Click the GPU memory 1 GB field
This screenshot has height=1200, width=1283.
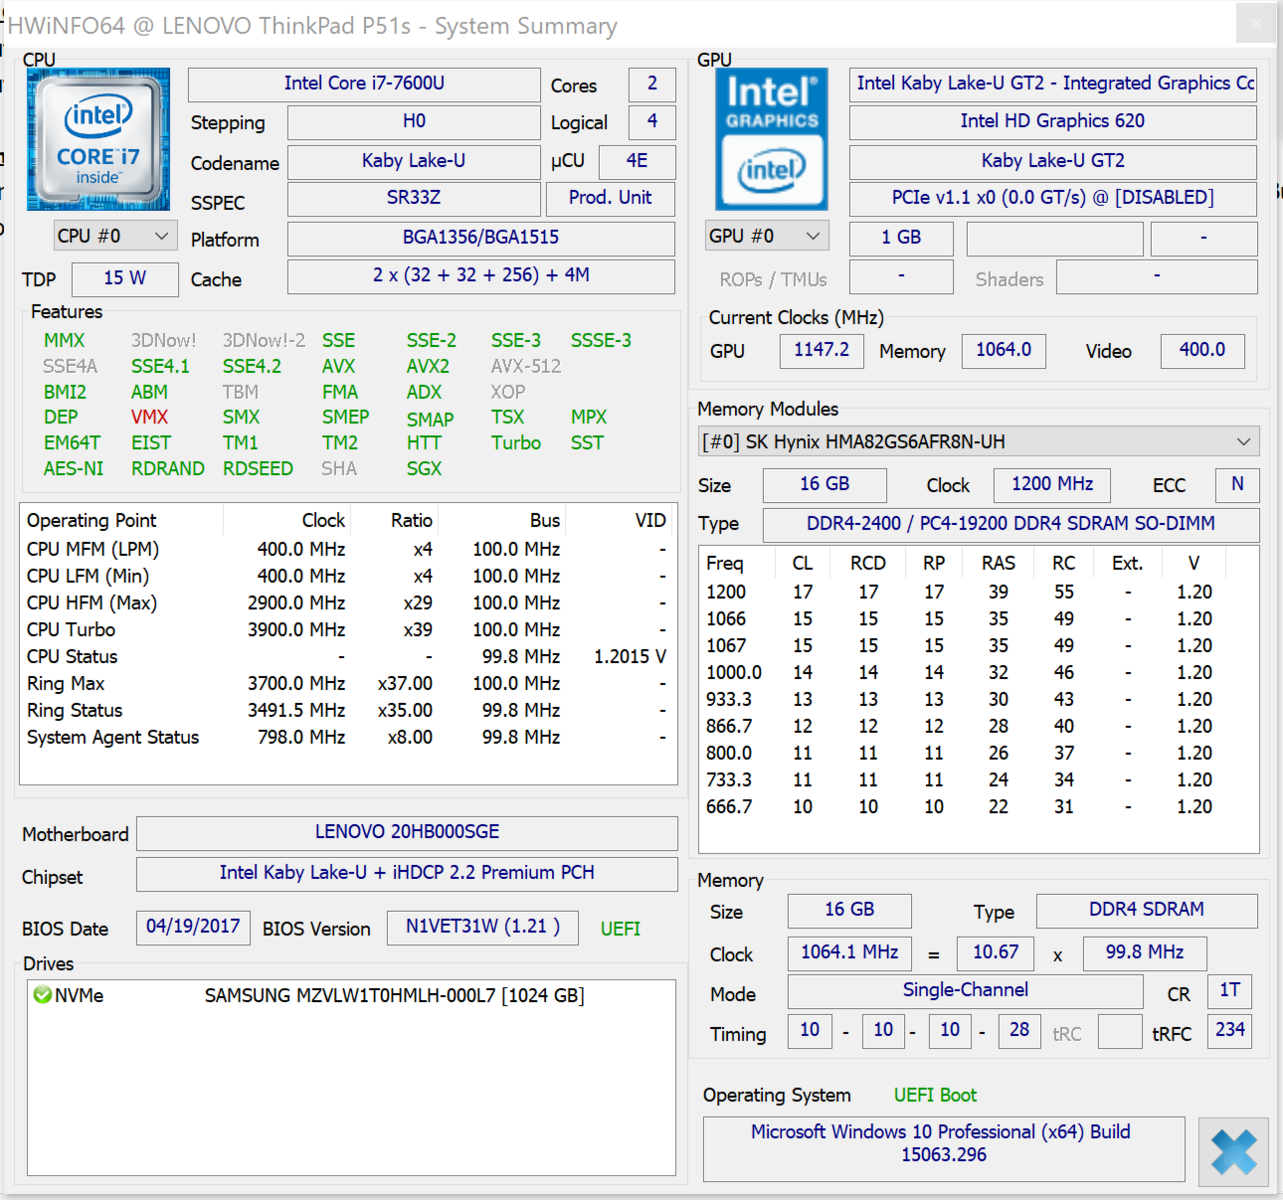click(x=901, y=238)
